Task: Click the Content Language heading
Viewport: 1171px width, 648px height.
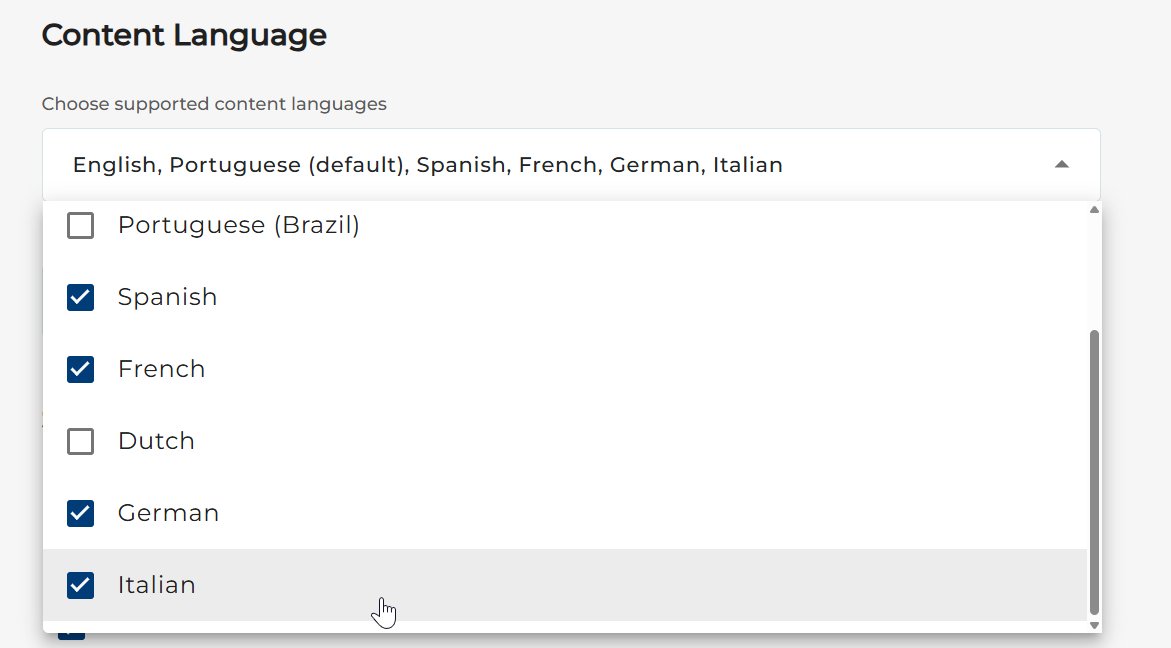Action: (184, 36)
